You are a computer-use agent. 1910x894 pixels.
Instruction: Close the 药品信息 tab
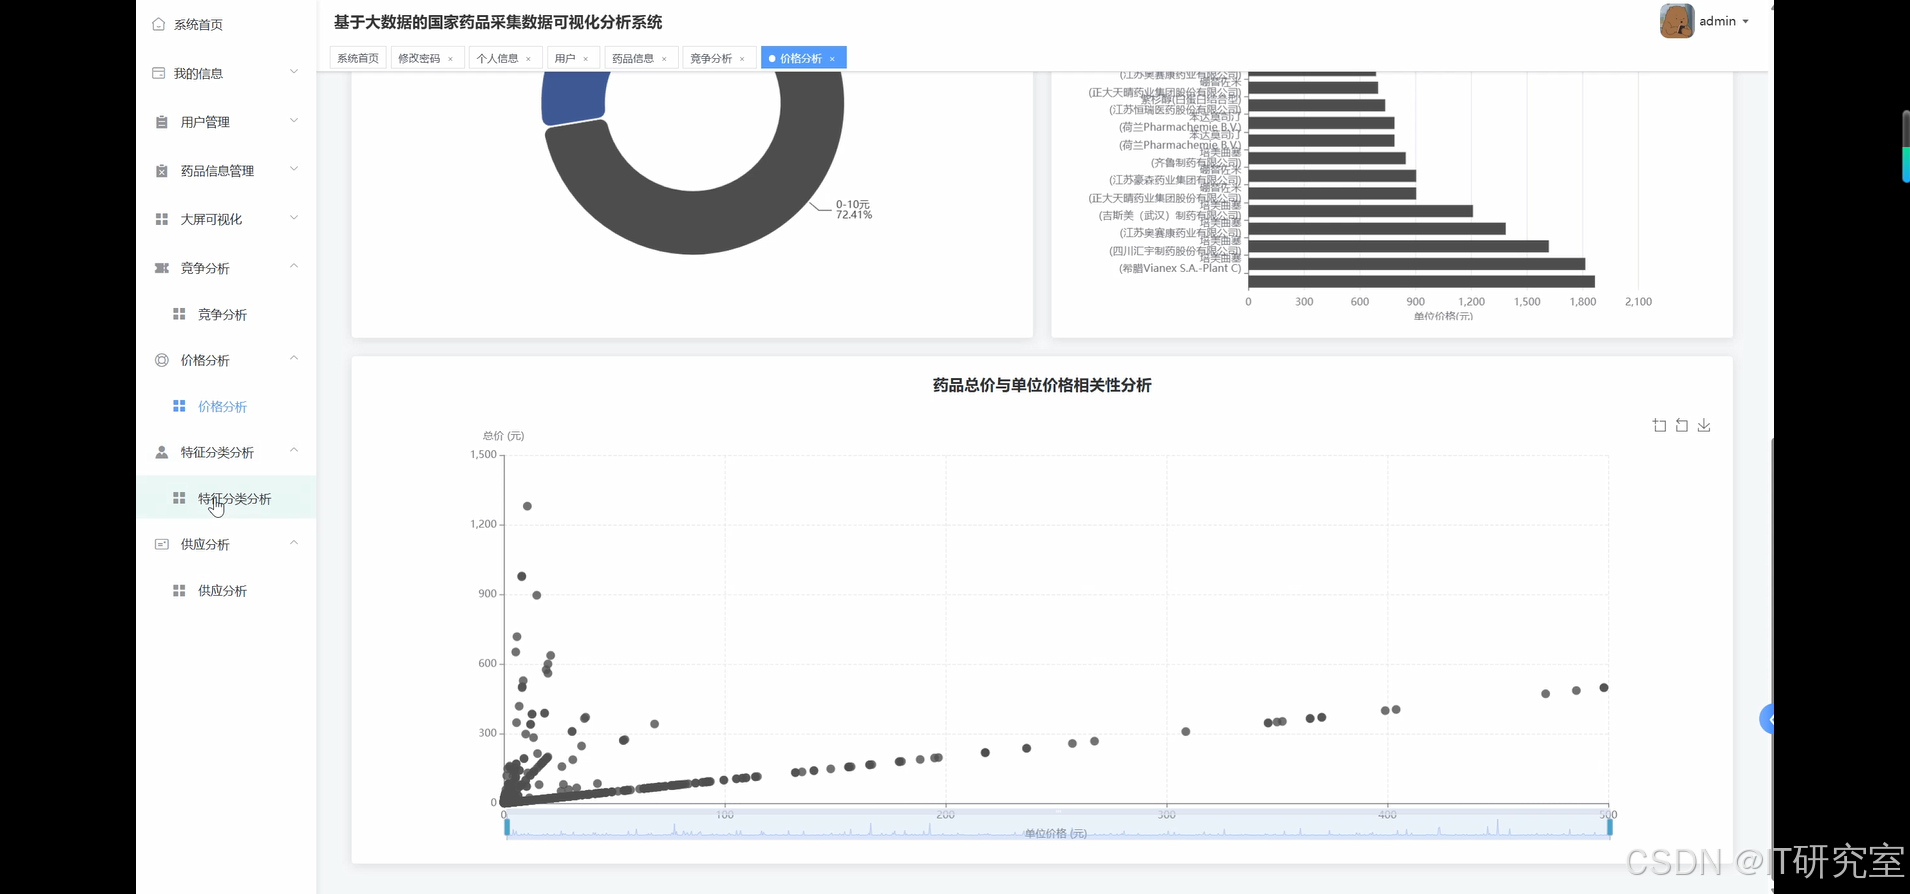pyautogui.click(x=664, y=59)
